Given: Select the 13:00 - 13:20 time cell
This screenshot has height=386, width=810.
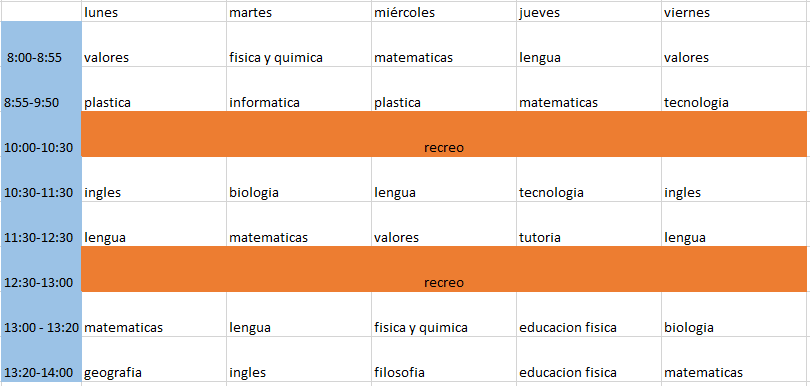Looking at the screenshot, I should pos(41,314).
